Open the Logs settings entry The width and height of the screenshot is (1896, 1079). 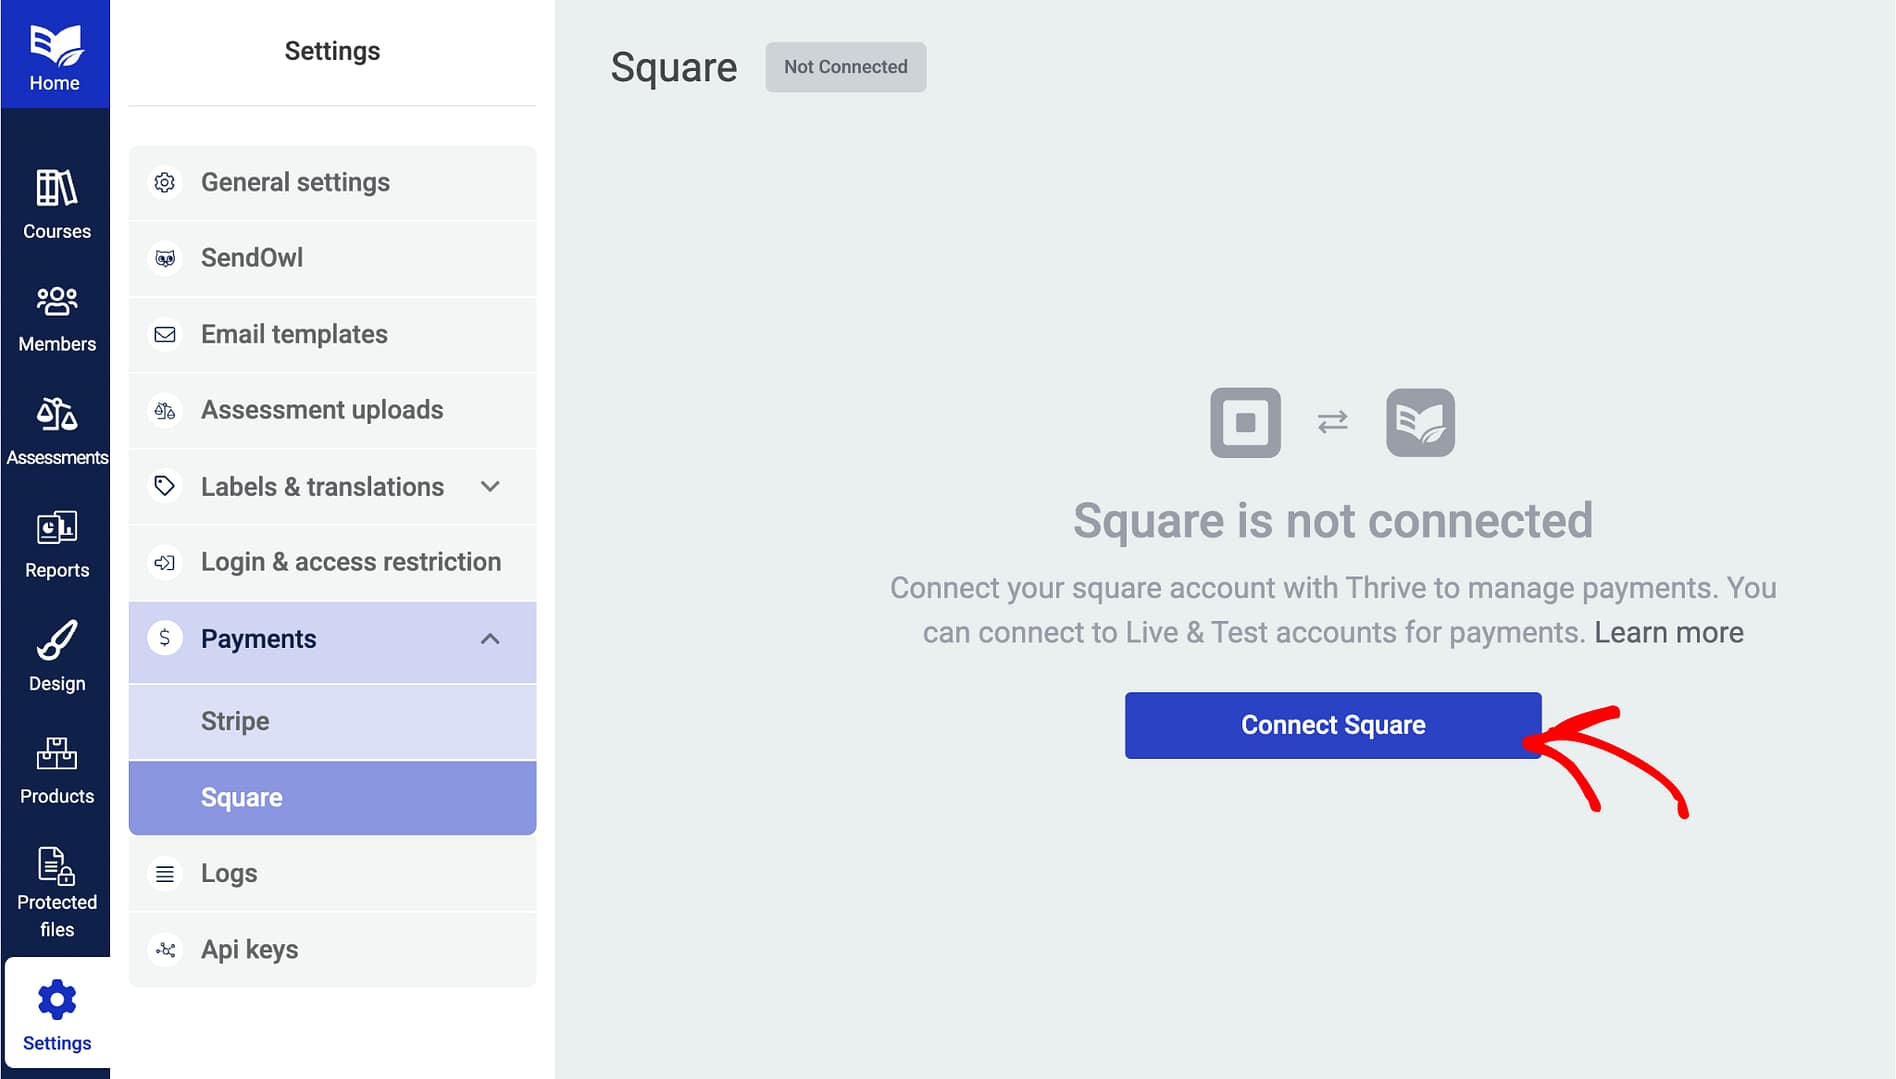[229, 873]
